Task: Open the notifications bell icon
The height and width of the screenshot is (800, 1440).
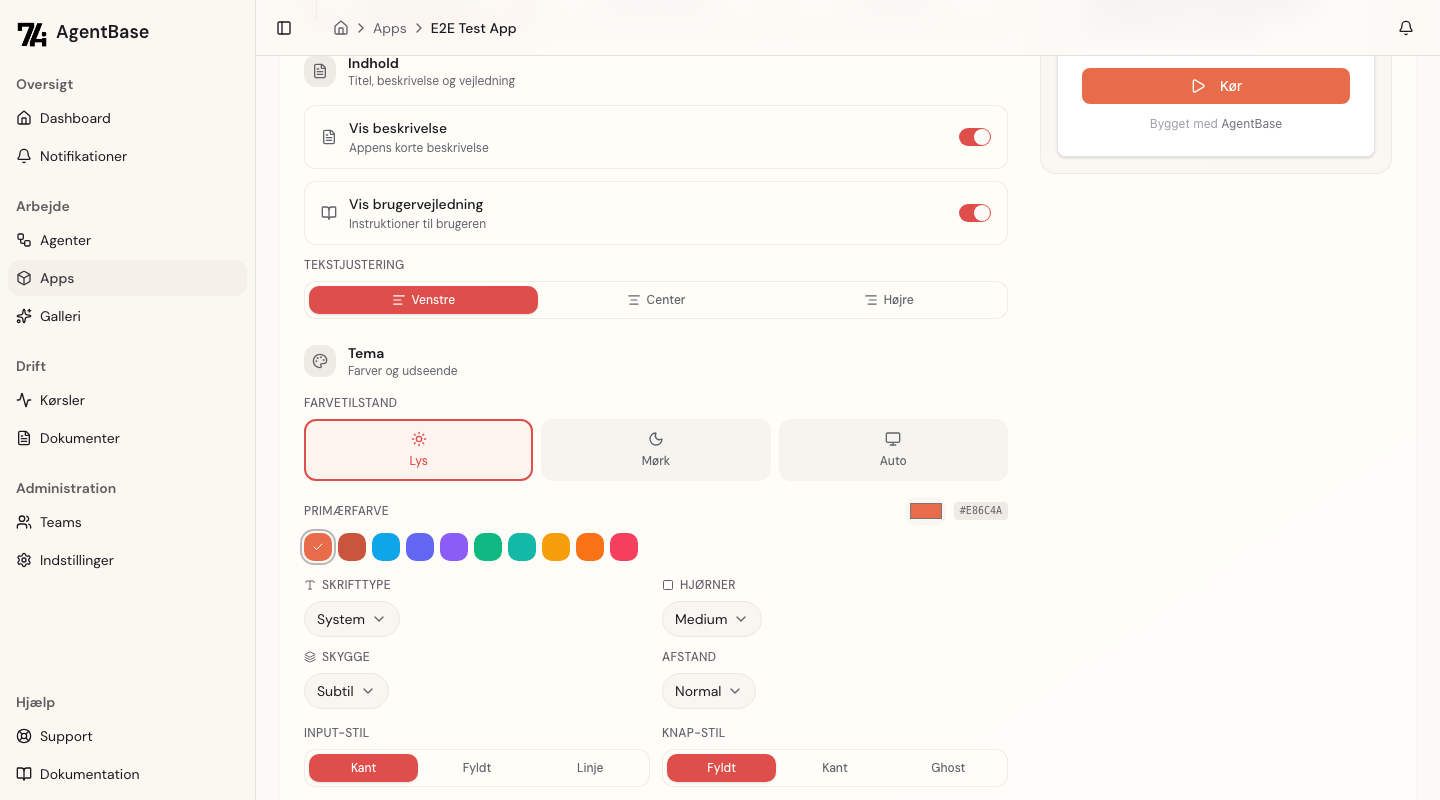Action: [x=1406, y=28]
